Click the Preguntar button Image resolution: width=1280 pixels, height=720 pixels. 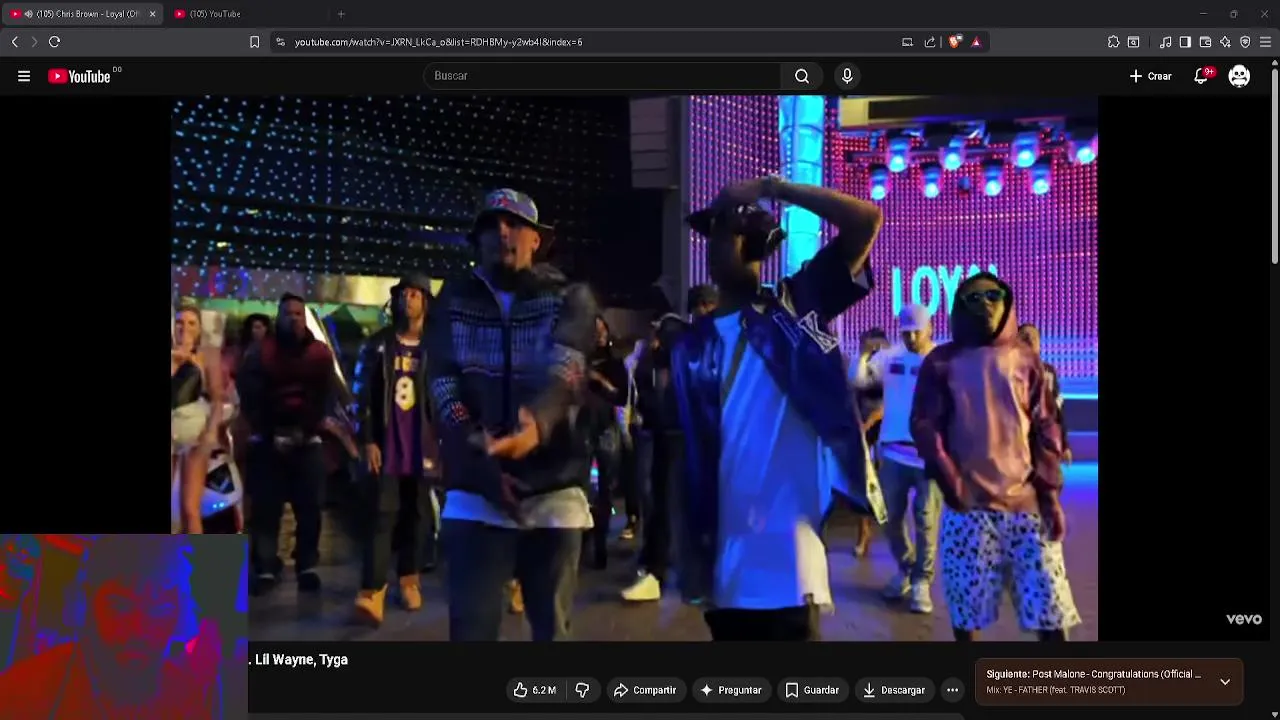coord(731,690)
